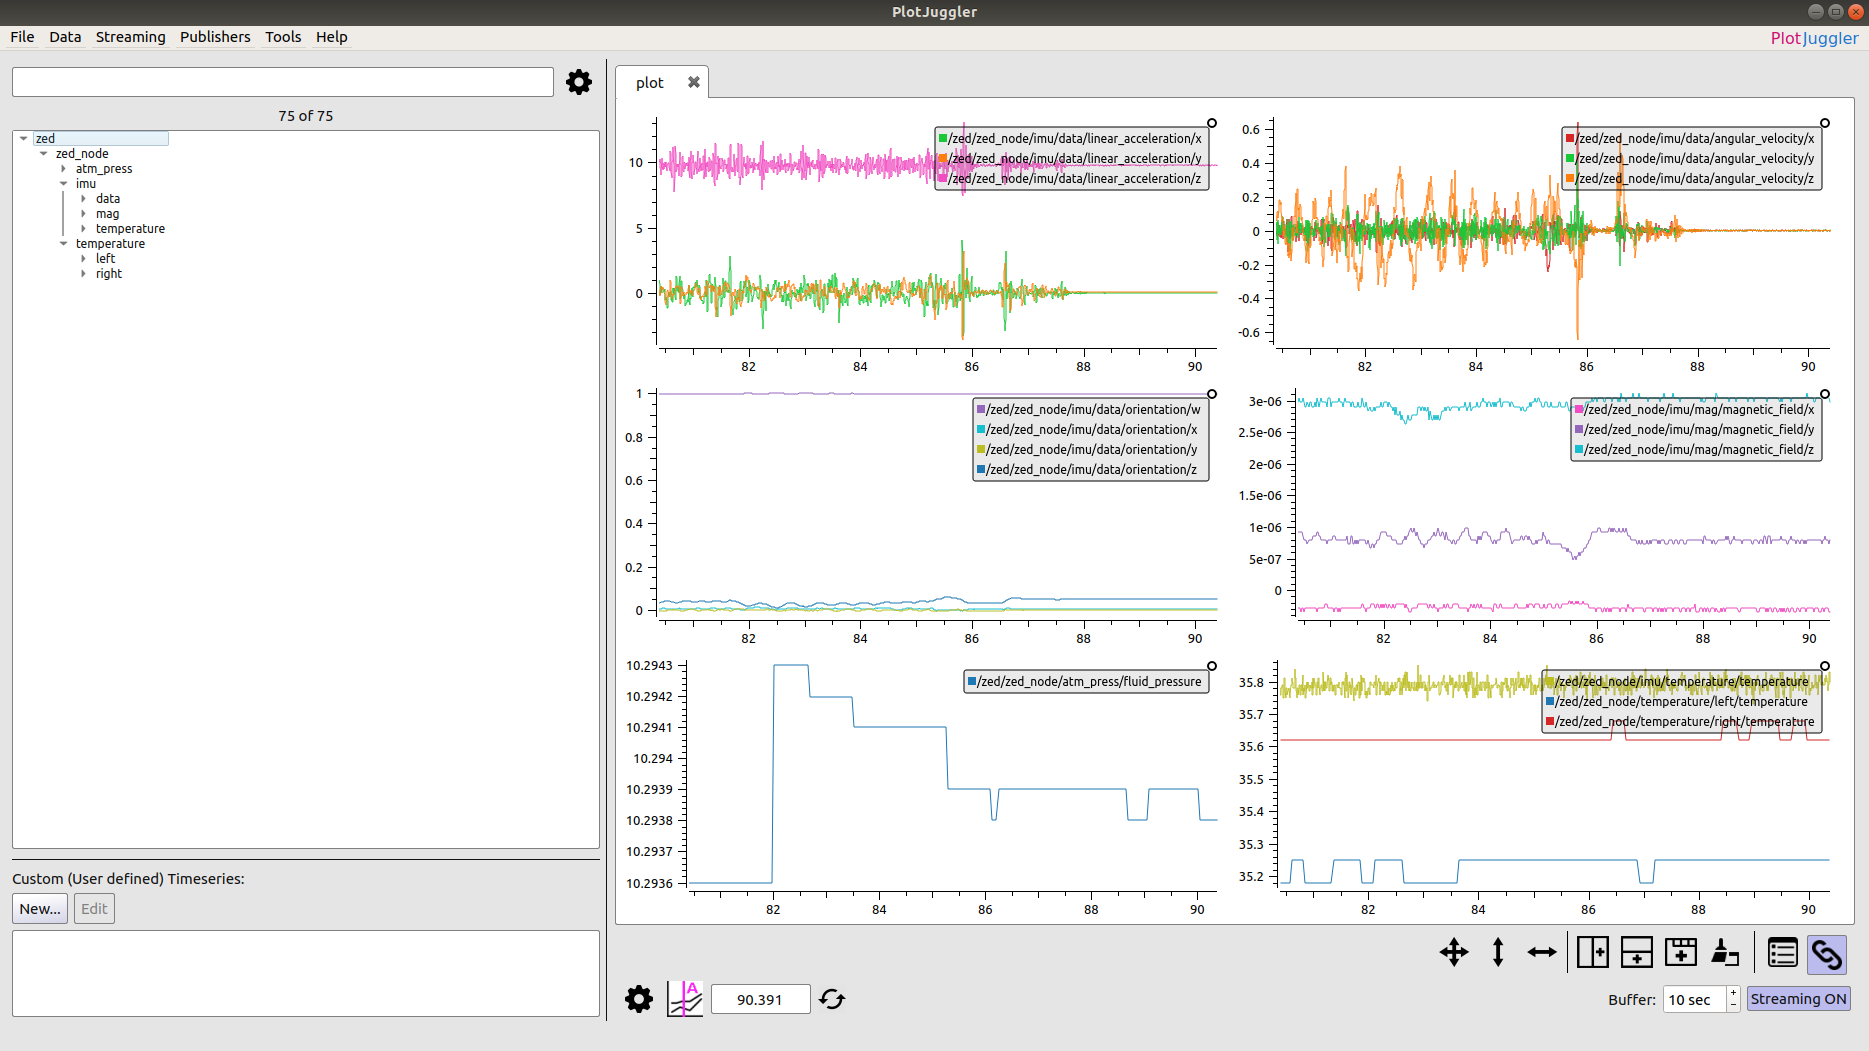Image resolution: width=1869 pixels, height=1051 pixels.
Task: Click the Edit custom timeseries button
Action: pyautogui.click(x=94, y=909)
